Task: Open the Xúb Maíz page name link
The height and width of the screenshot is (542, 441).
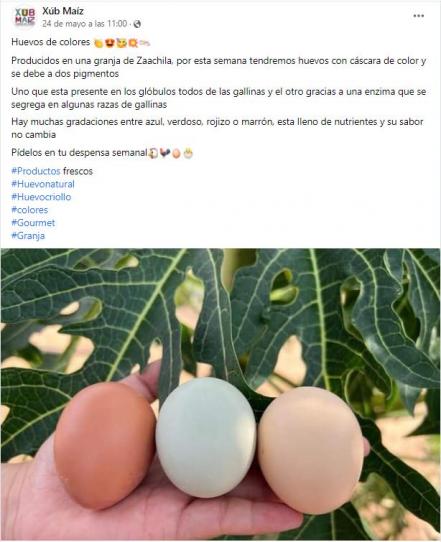Action: click(63, 11)
